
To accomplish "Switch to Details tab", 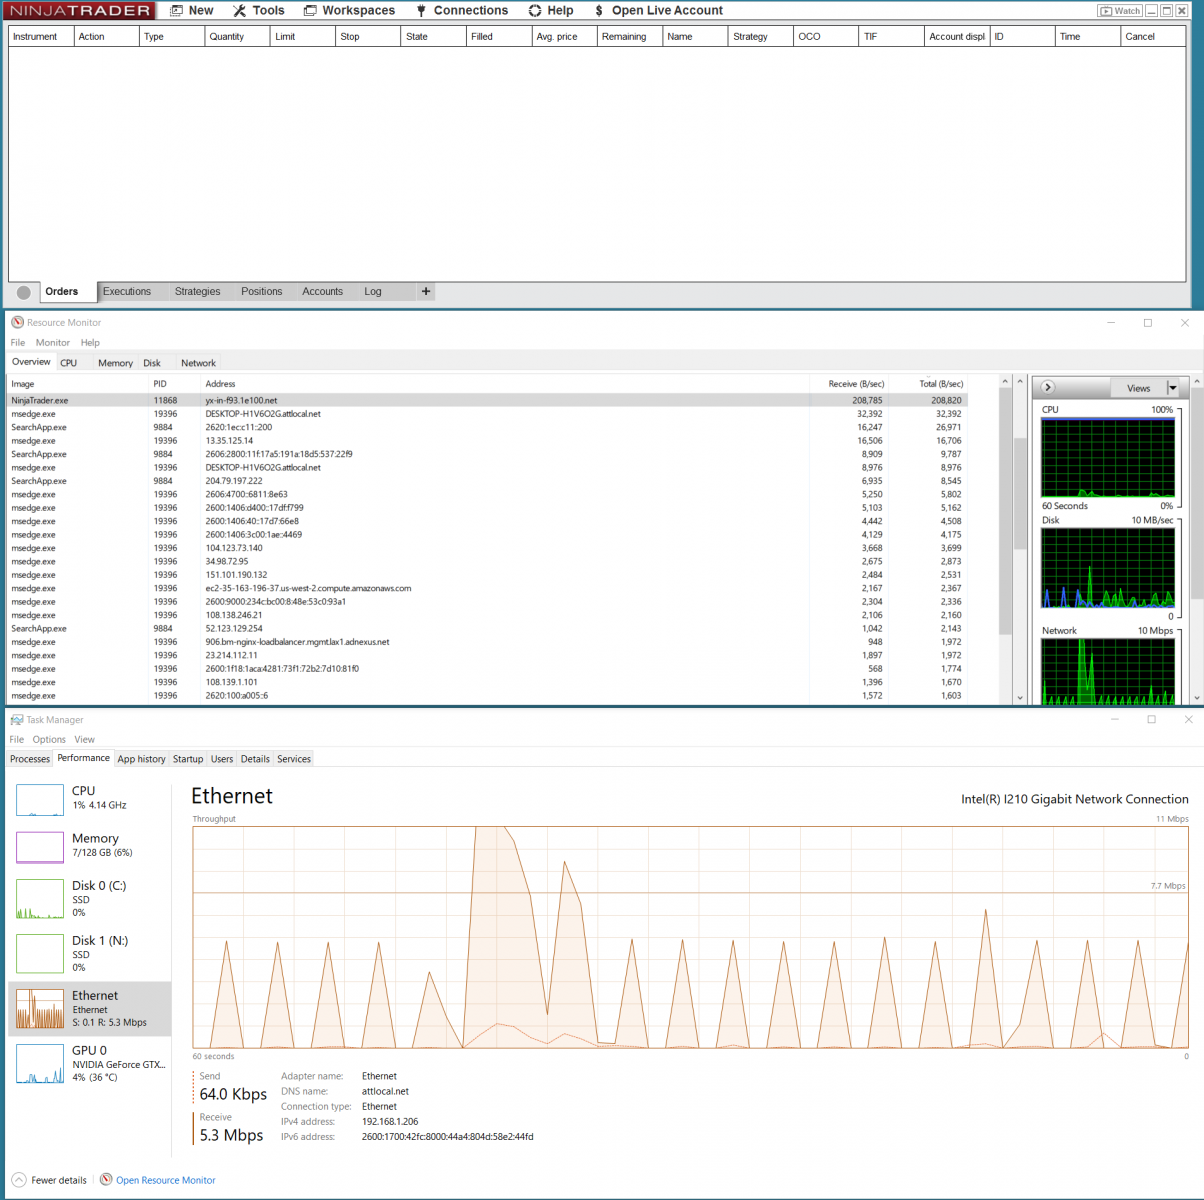I will [255, 759].
